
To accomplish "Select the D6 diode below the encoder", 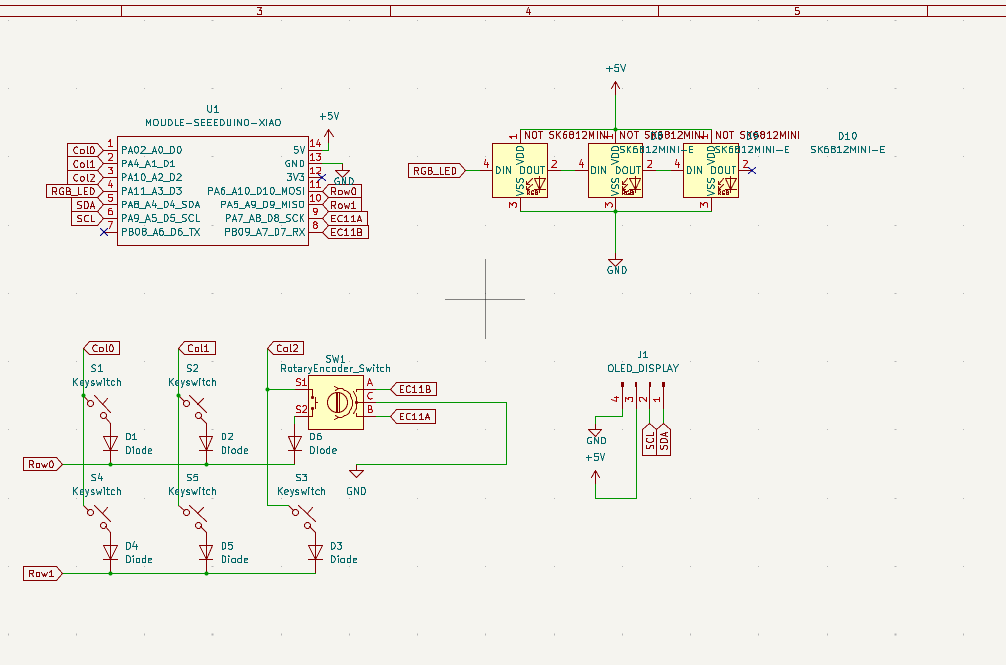I will [x=294, y=443].
